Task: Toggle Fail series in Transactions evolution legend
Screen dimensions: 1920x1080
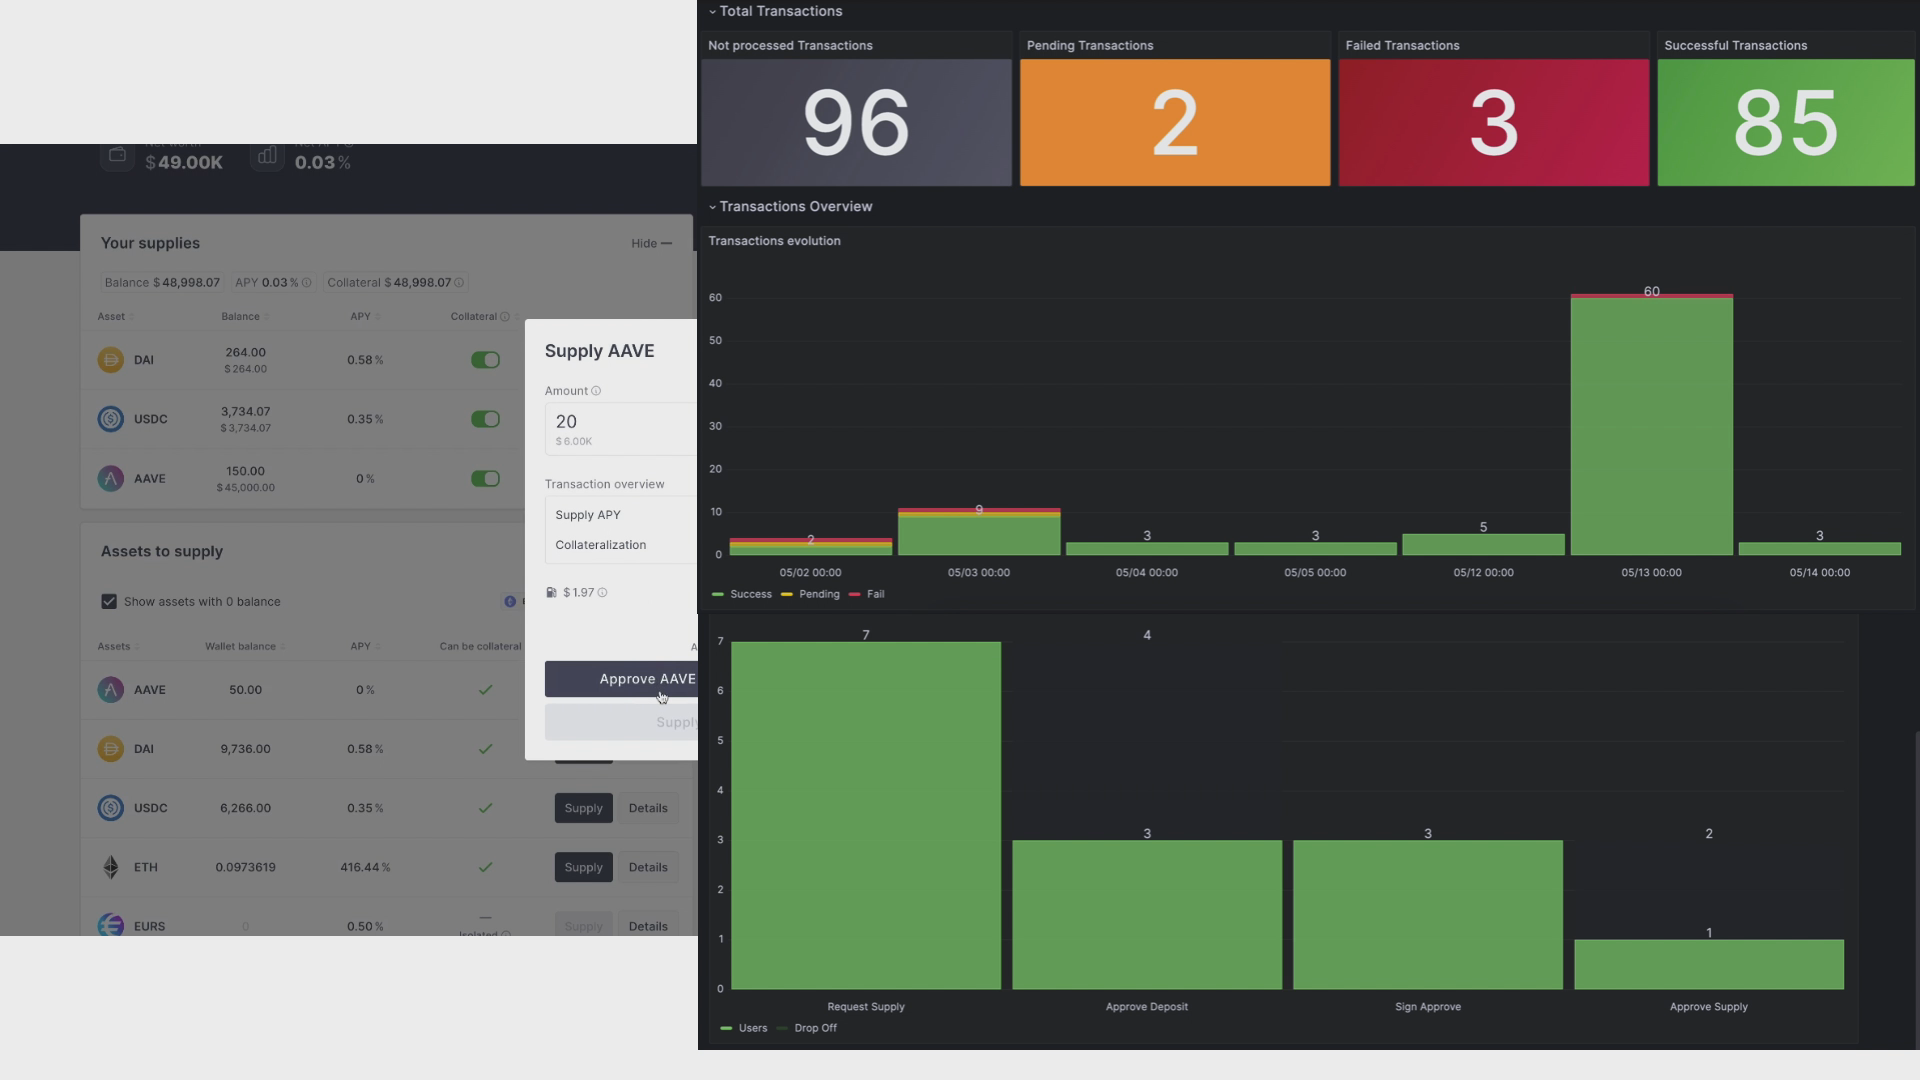Action: point(866,594)
